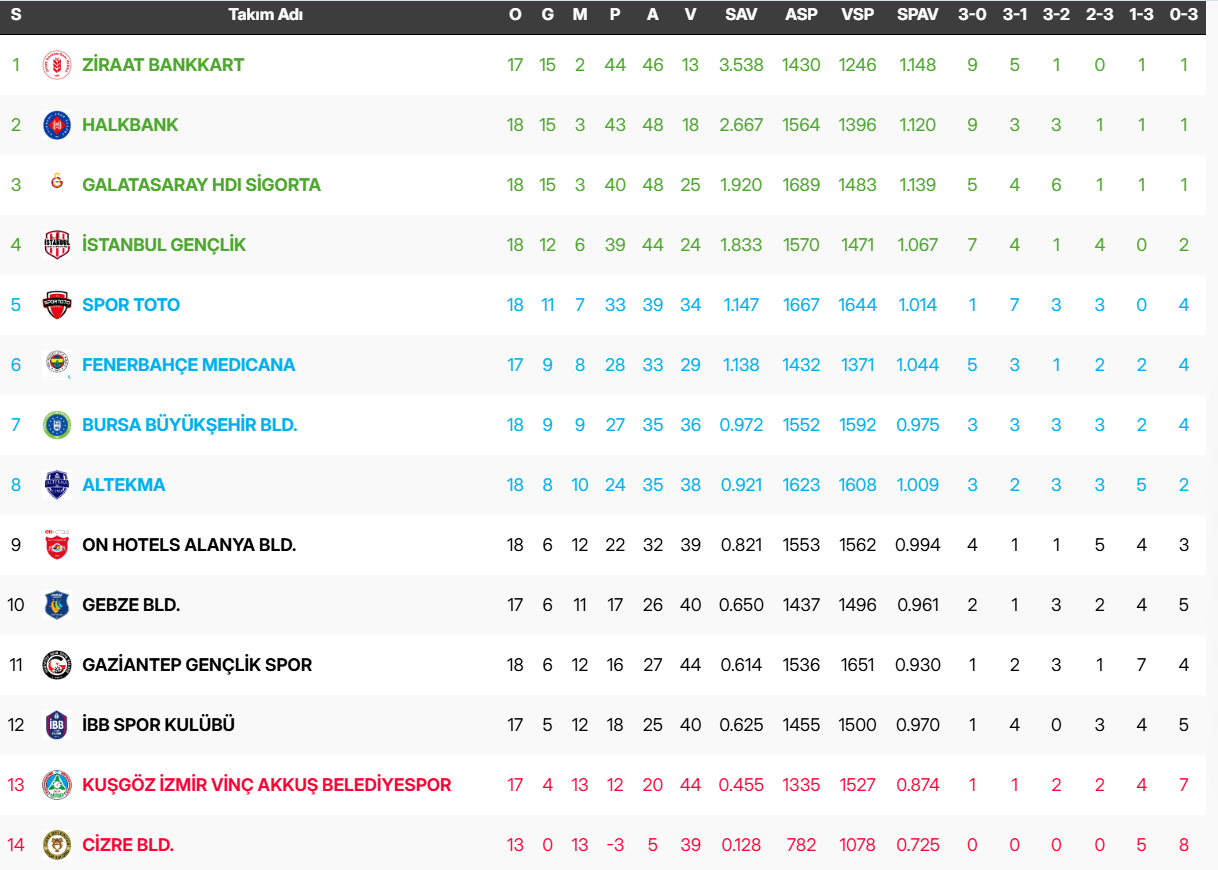Click the SPAV column header

click(918, 15)
